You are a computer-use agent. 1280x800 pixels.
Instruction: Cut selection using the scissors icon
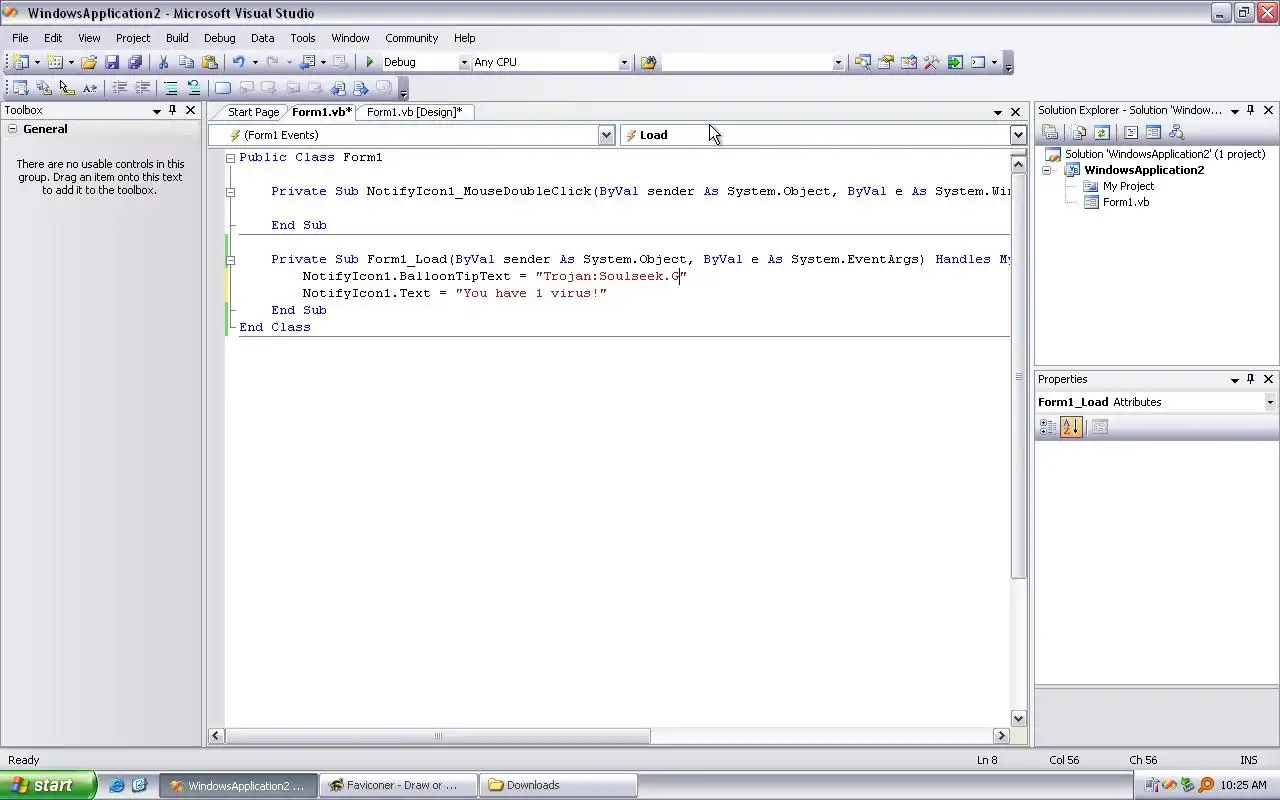(163, 62)
